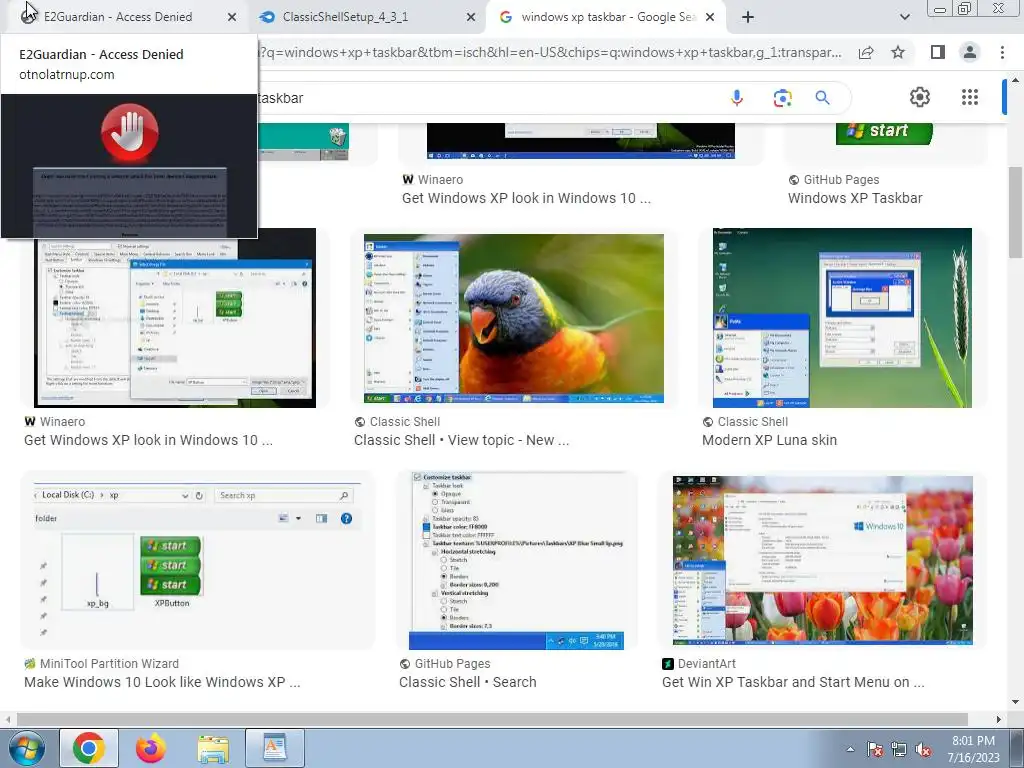Click the vertical scrollbar down arrow

point(1015,703)
